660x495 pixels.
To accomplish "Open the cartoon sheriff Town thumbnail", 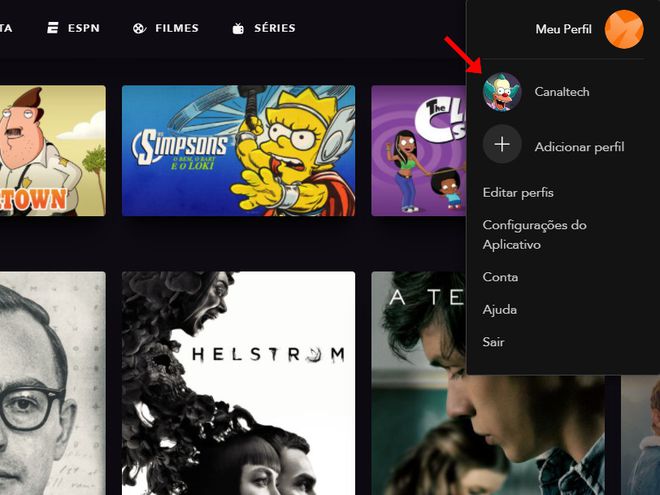I will tap(53, 151).
